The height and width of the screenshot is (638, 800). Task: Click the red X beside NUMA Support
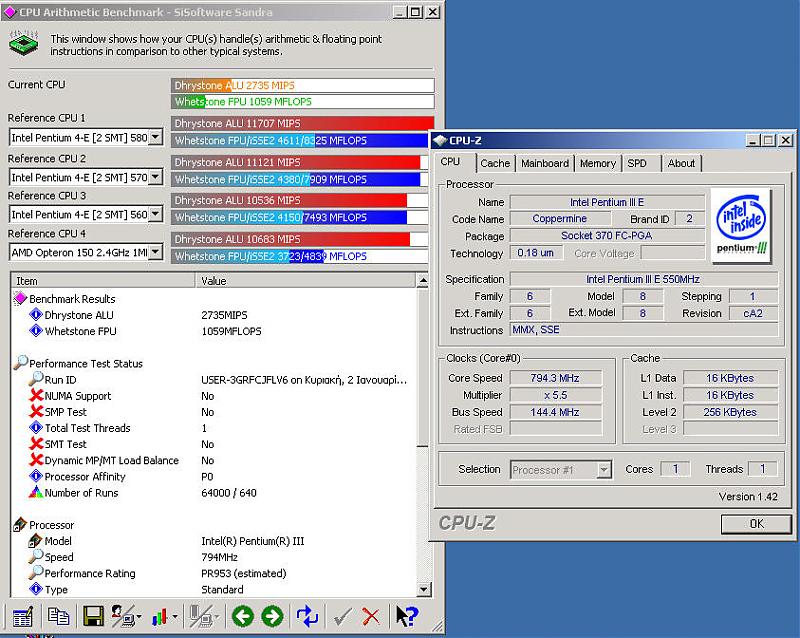tap(36, 395)
